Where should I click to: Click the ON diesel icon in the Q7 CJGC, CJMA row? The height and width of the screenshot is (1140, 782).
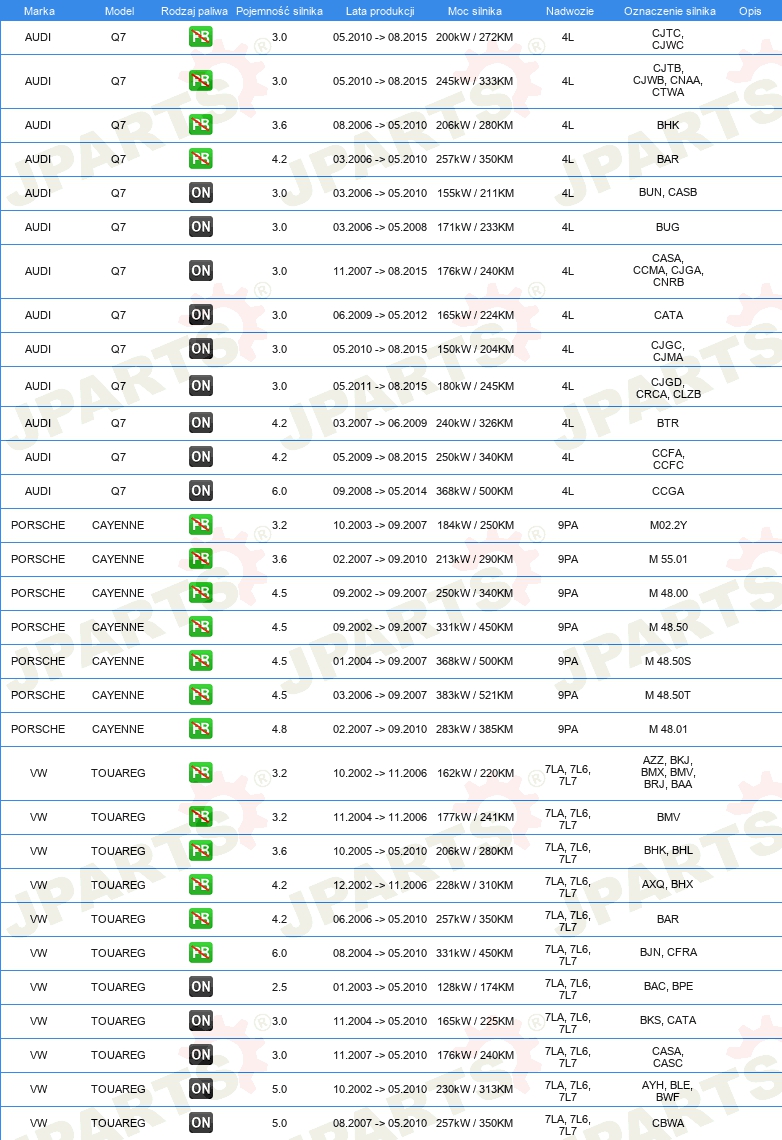pos(201,349)
